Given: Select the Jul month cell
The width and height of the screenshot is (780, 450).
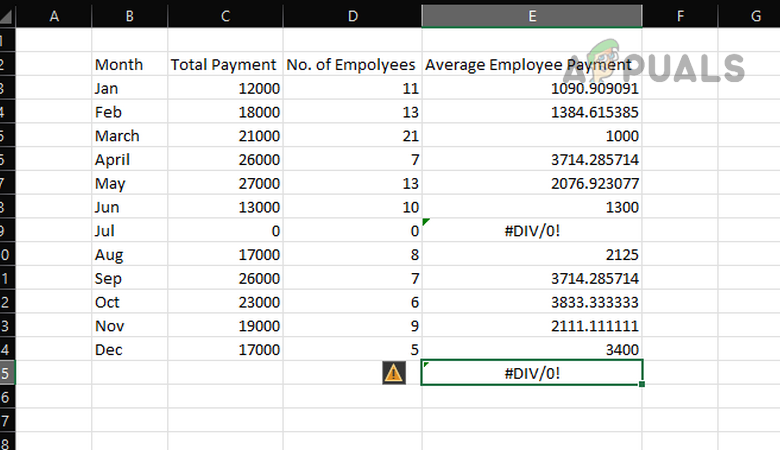Looking at the screenshot, I should [x=130, y=231].
